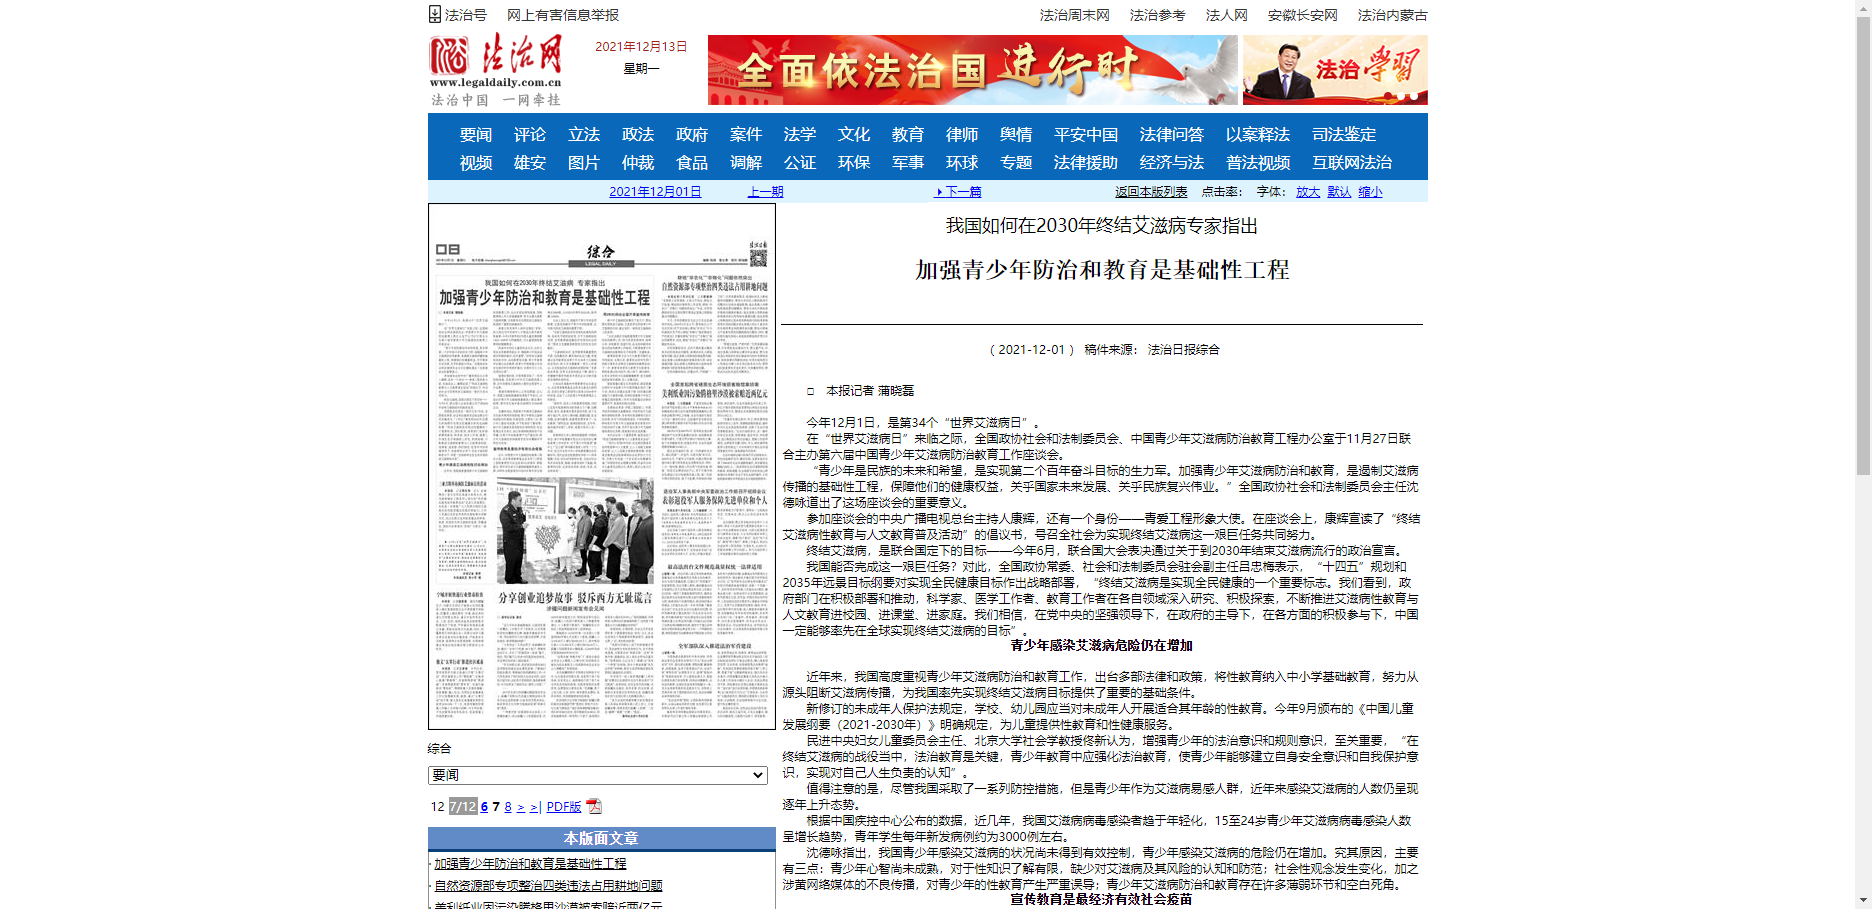The height and width of the screenshot is (909, 1872).
Task: Select 调解 in navigation
Action: click(x=746, y=162)
